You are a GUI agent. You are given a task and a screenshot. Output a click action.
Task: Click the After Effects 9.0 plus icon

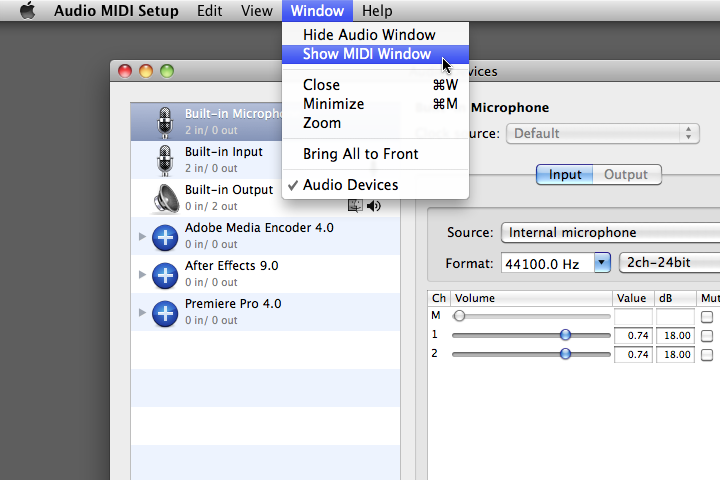pos(165,275)
